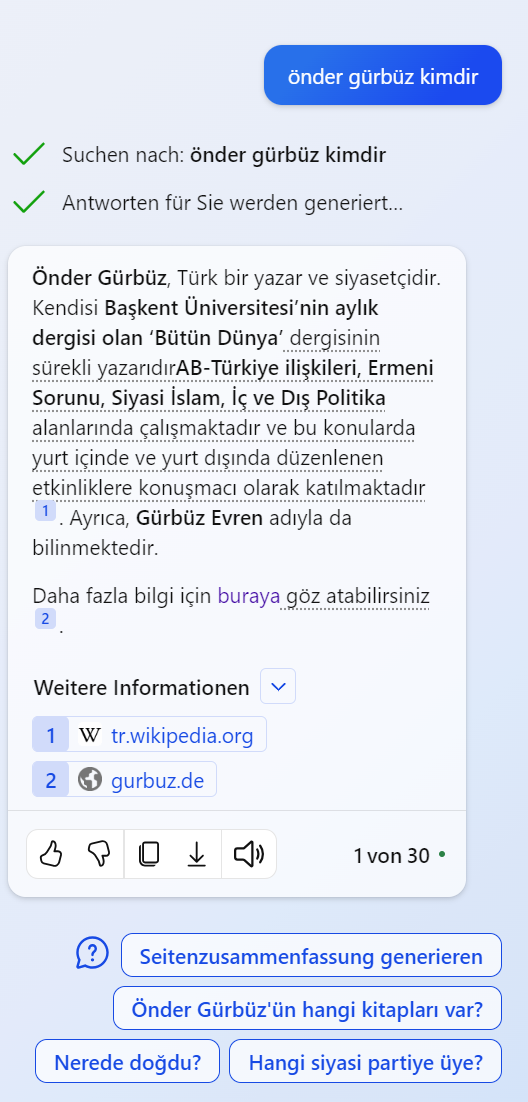
Task: Copy the response with the copy icon
Action: click(x=148, y=855)
